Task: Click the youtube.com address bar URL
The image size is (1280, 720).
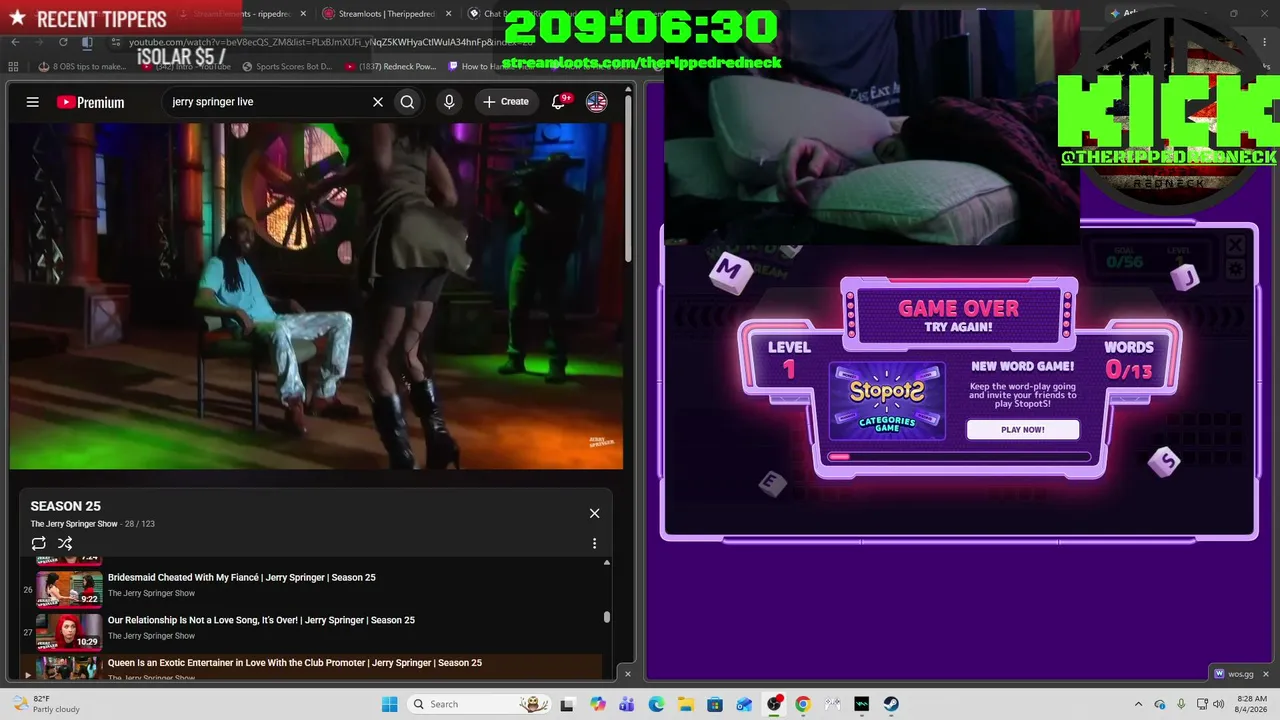Action: pyautogui.click(x=330, y=42)
